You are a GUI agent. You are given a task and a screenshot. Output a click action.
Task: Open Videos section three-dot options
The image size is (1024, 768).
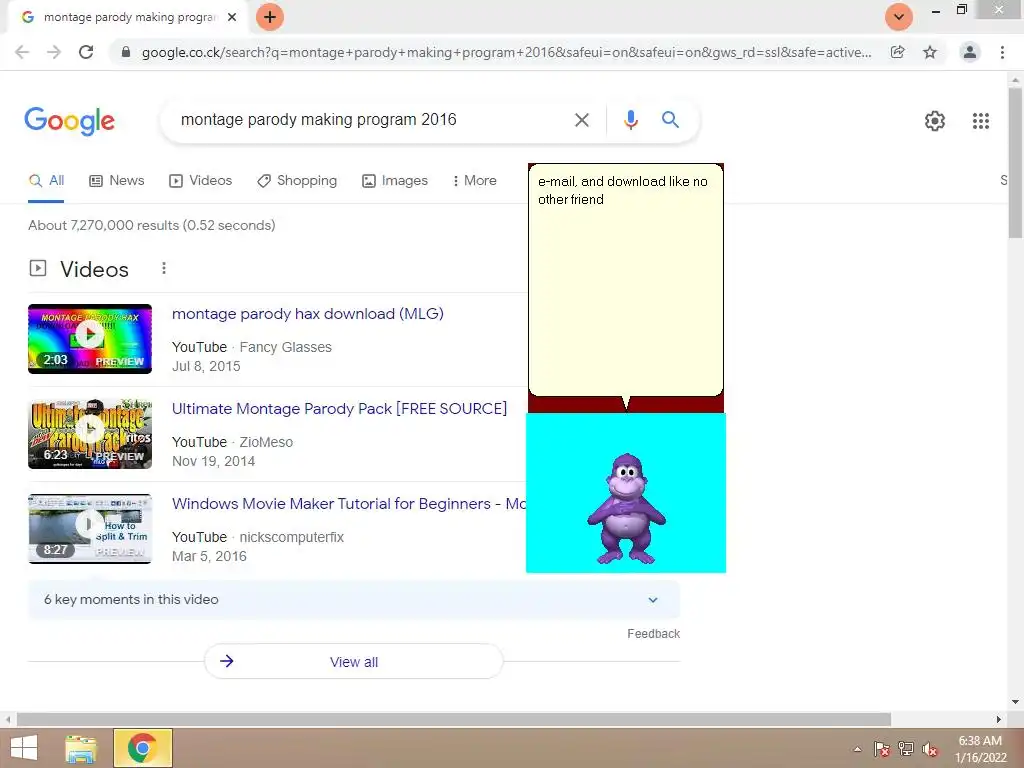164,268
